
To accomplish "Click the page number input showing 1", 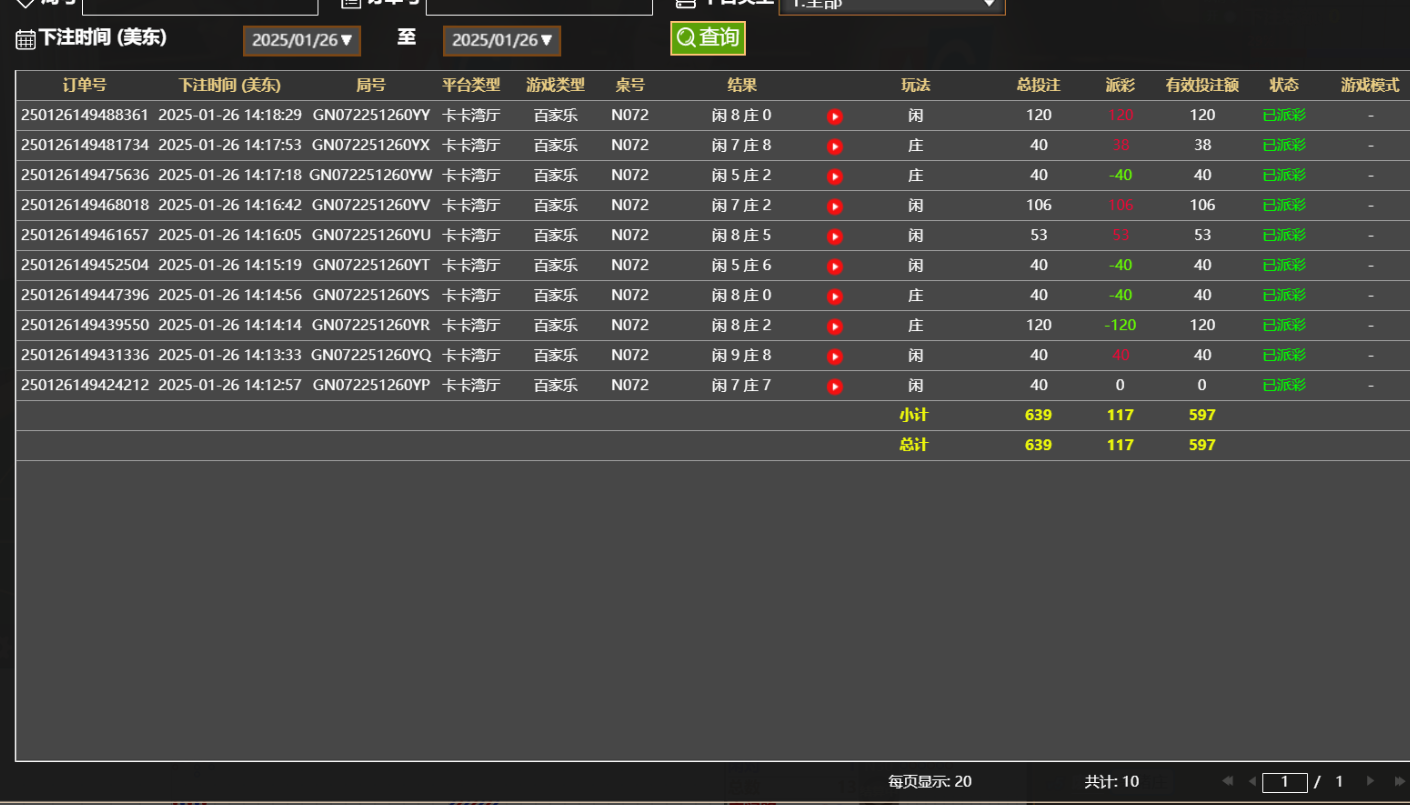I will point(1284,782).
